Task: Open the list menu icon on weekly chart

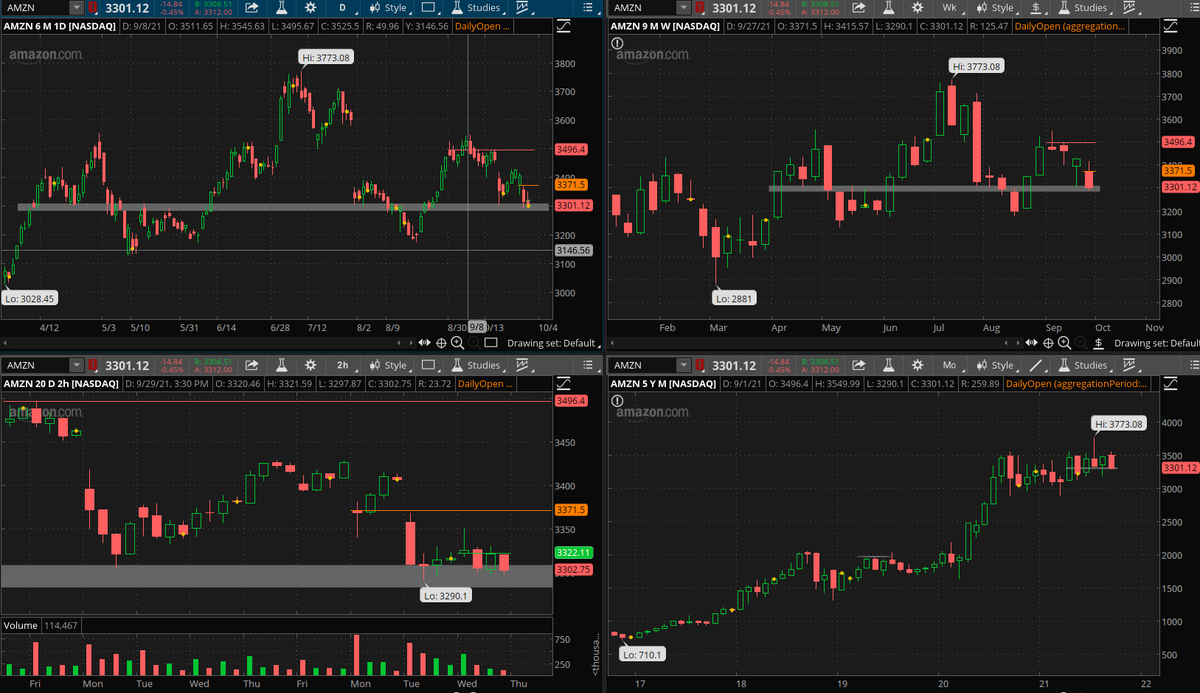Action: pos(1195,8)
